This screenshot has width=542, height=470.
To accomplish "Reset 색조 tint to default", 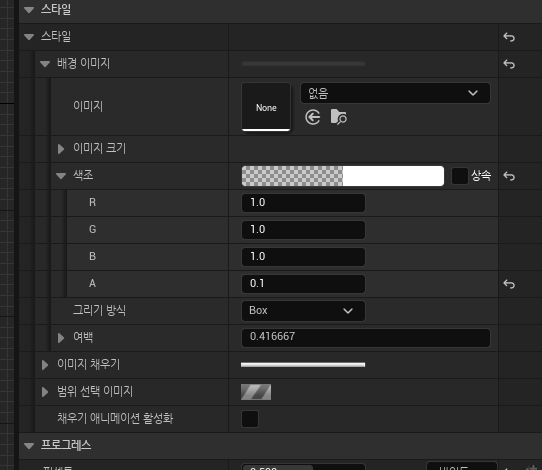I will click(x=509, y=176).
